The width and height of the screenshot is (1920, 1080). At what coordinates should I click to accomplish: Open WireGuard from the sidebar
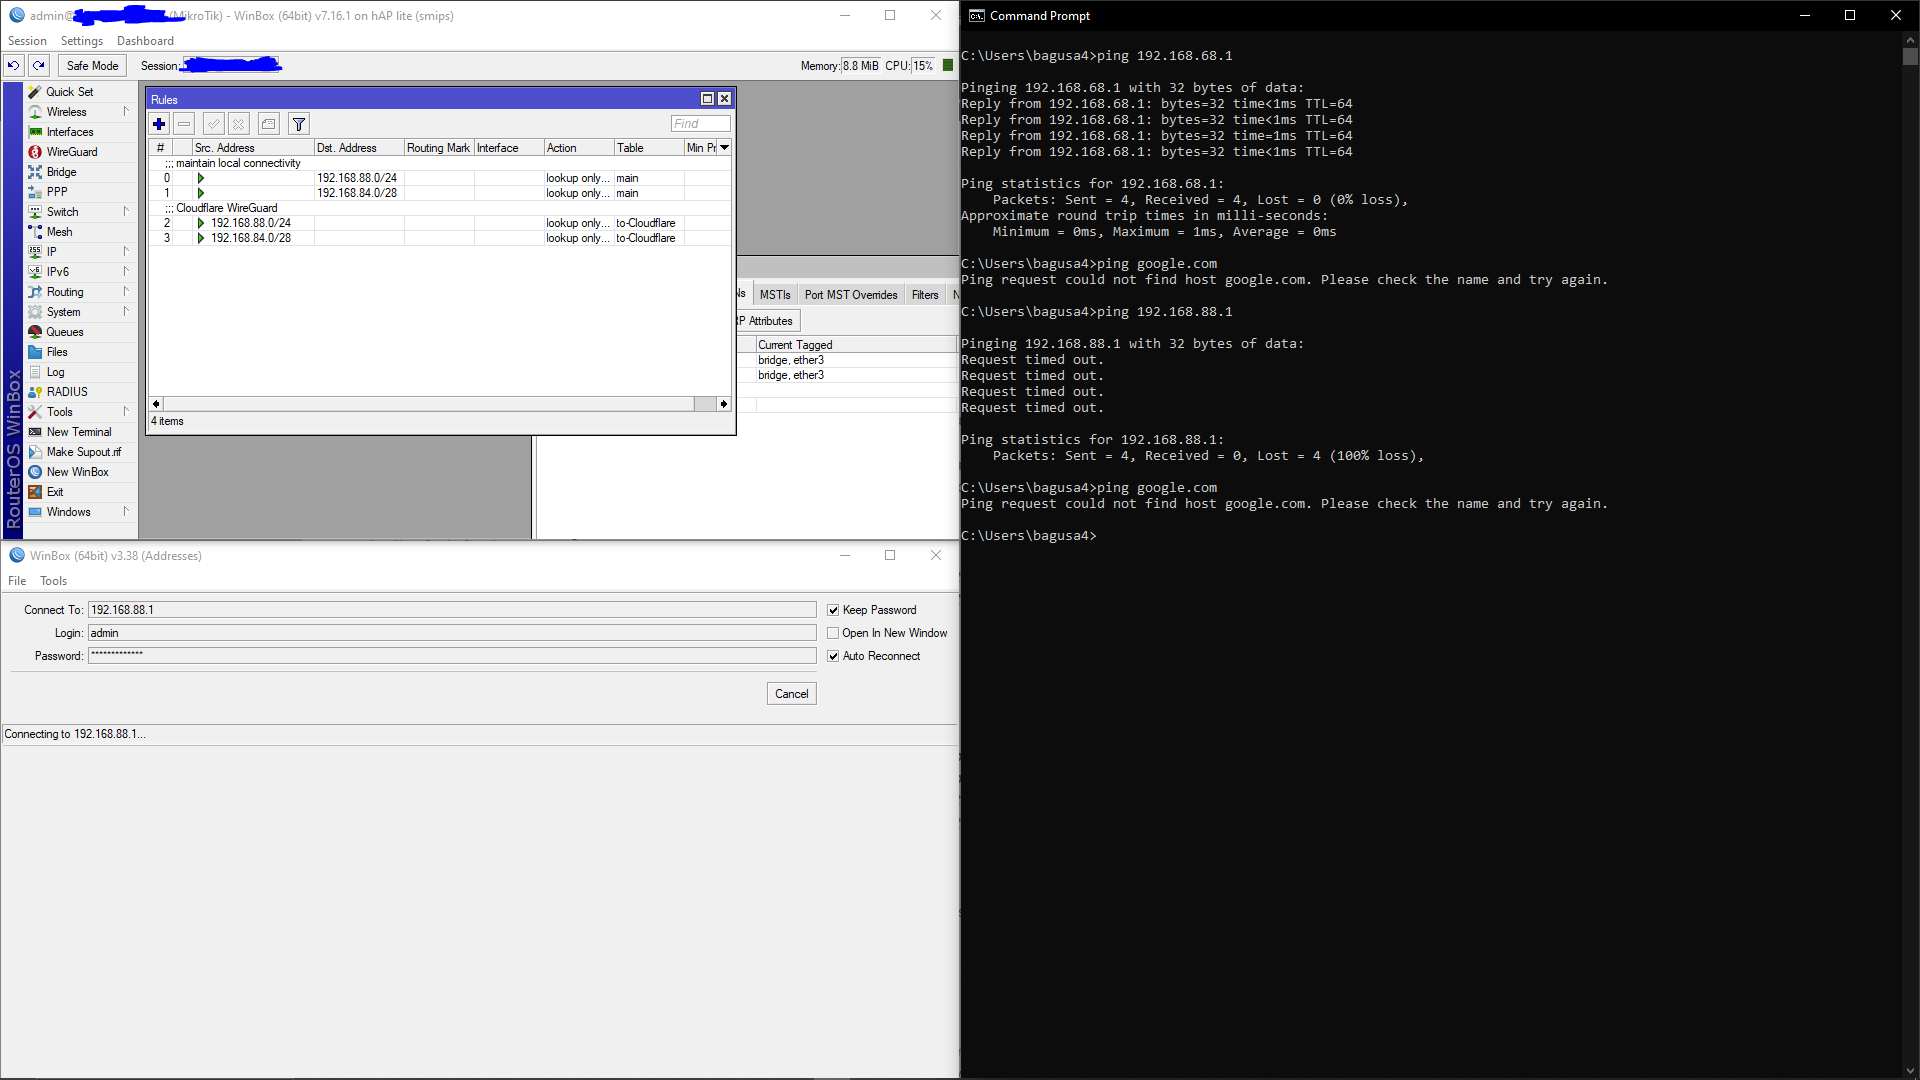(72, 152)
